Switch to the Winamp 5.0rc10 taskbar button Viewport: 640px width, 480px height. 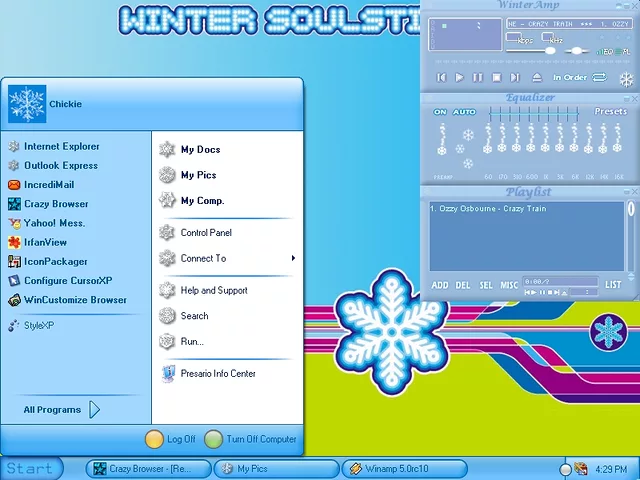tap(404, 469)
